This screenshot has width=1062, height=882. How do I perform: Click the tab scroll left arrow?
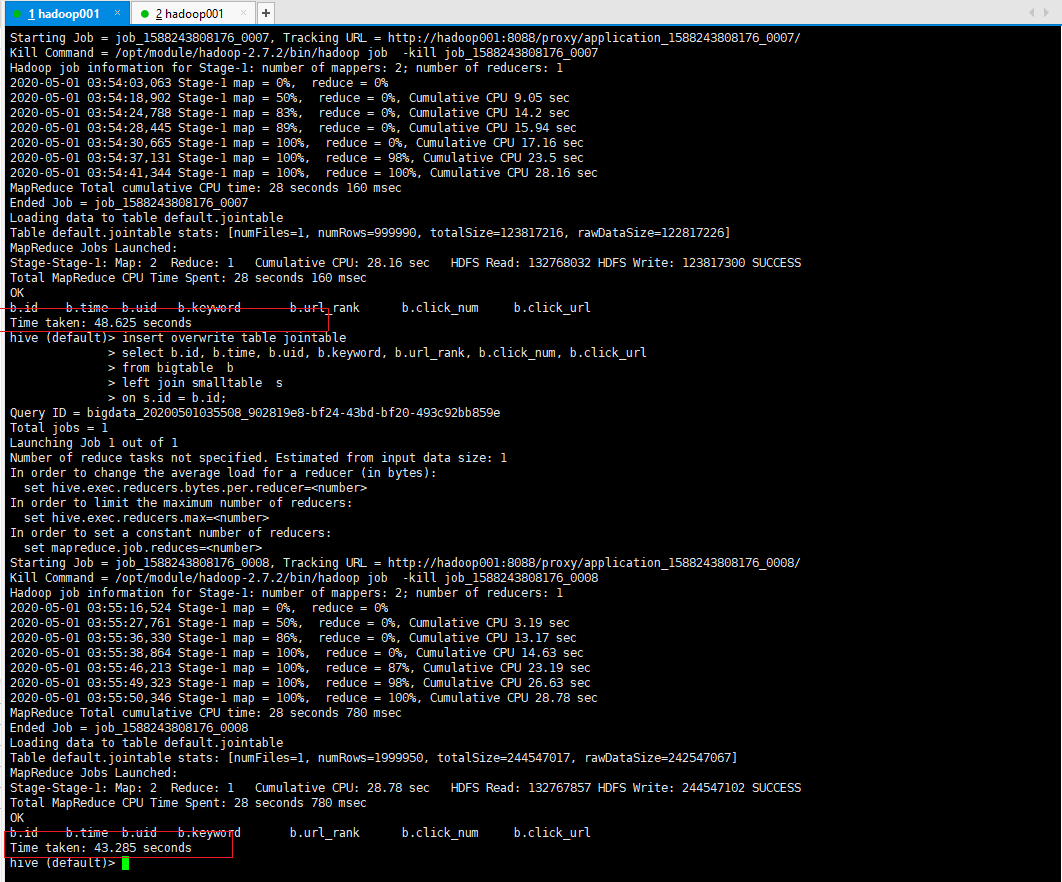[1032, 12]
